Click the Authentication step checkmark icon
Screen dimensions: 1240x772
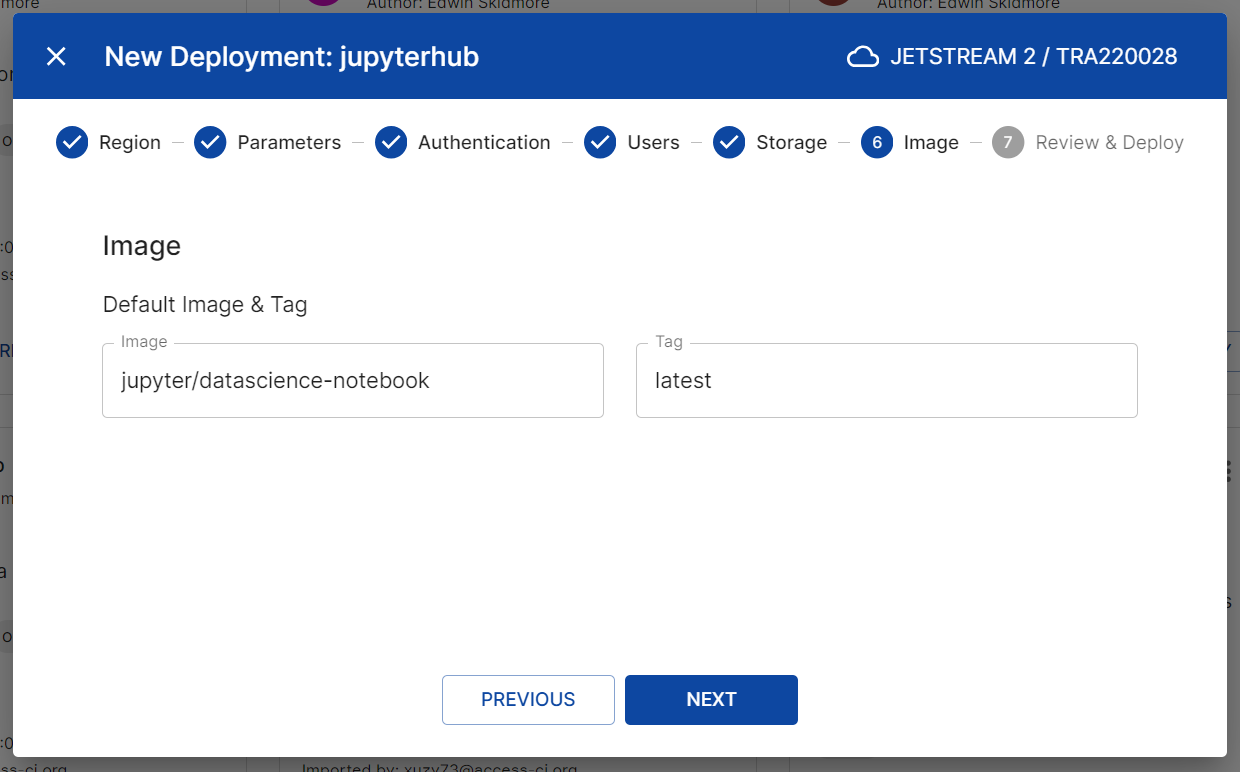click(391, 143)
